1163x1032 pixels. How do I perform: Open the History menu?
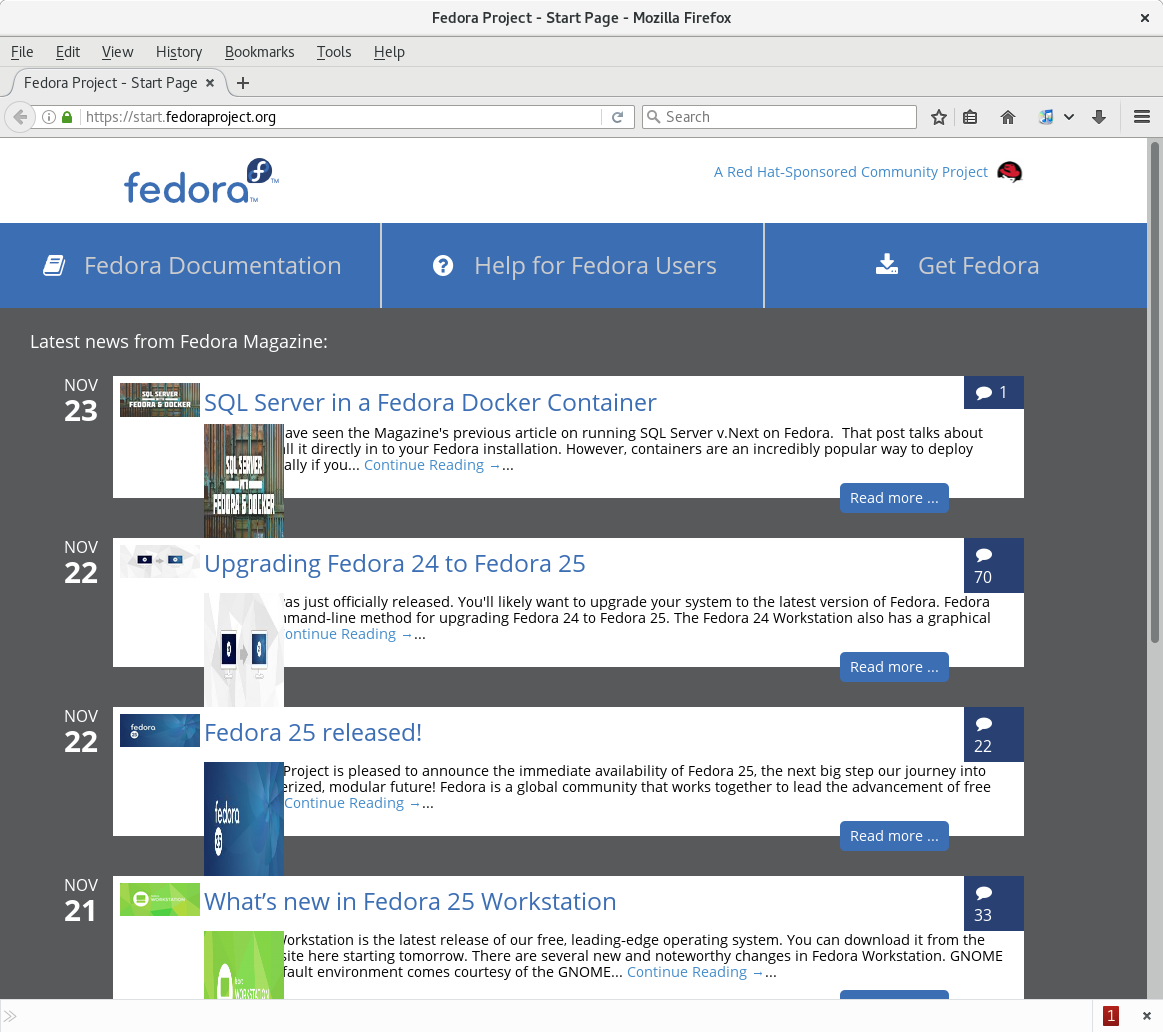179,52
